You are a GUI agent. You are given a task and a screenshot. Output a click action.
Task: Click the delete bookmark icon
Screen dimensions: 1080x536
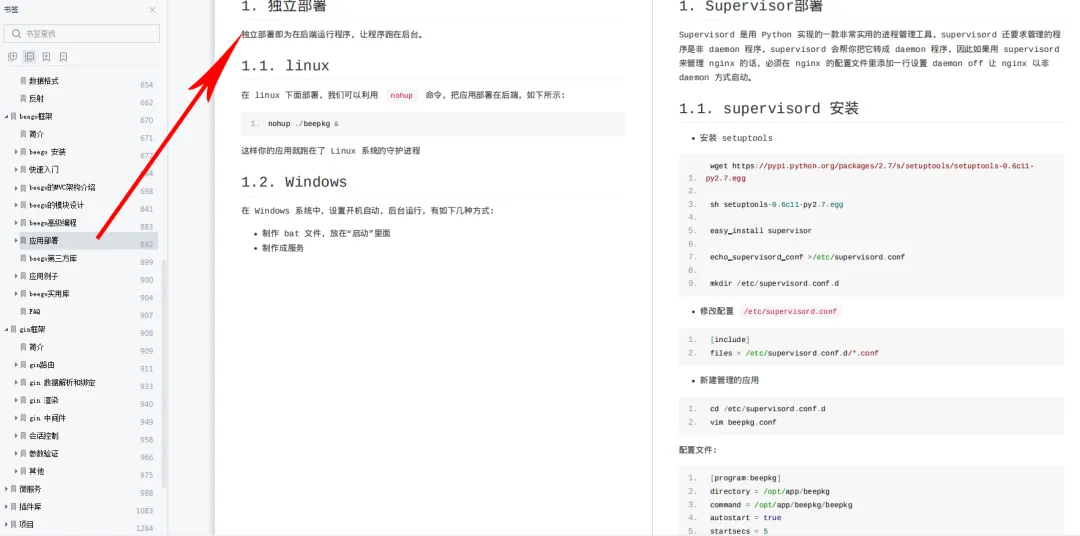click(63, 57)
